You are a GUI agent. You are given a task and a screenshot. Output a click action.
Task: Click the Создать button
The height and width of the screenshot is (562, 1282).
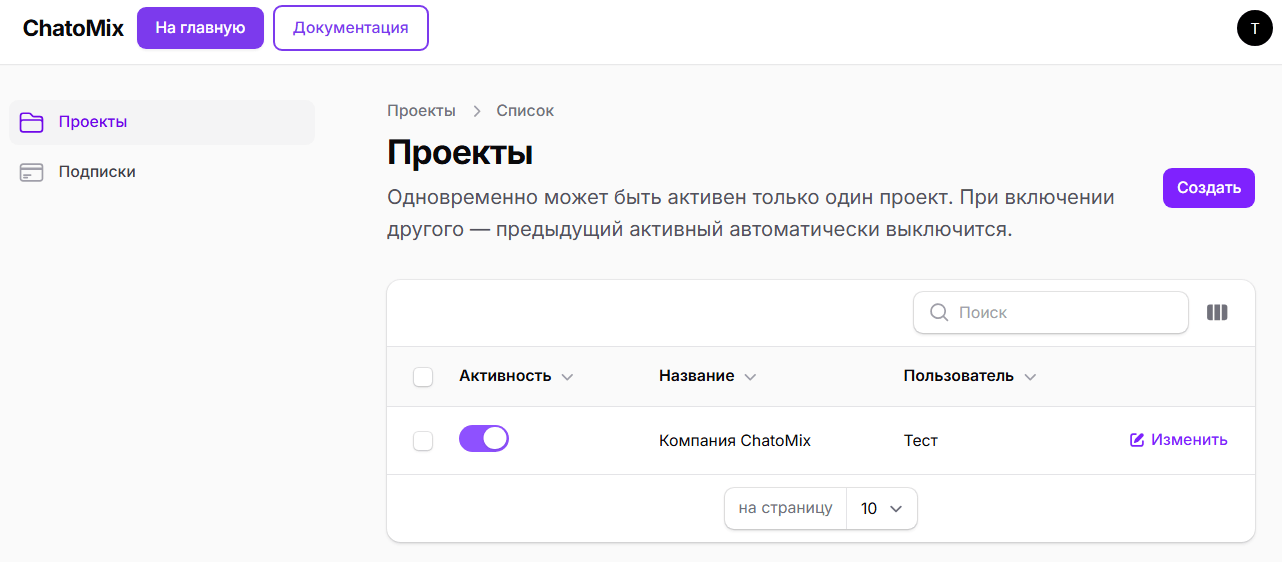pyautogui.click(x=1209, y=188)
